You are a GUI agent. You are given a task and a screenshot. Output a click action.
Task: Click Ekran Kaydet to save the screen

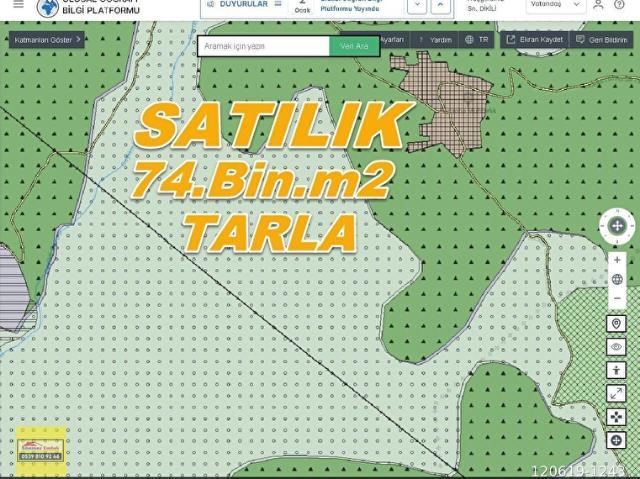pyautogui.click(x=535, y=40)
